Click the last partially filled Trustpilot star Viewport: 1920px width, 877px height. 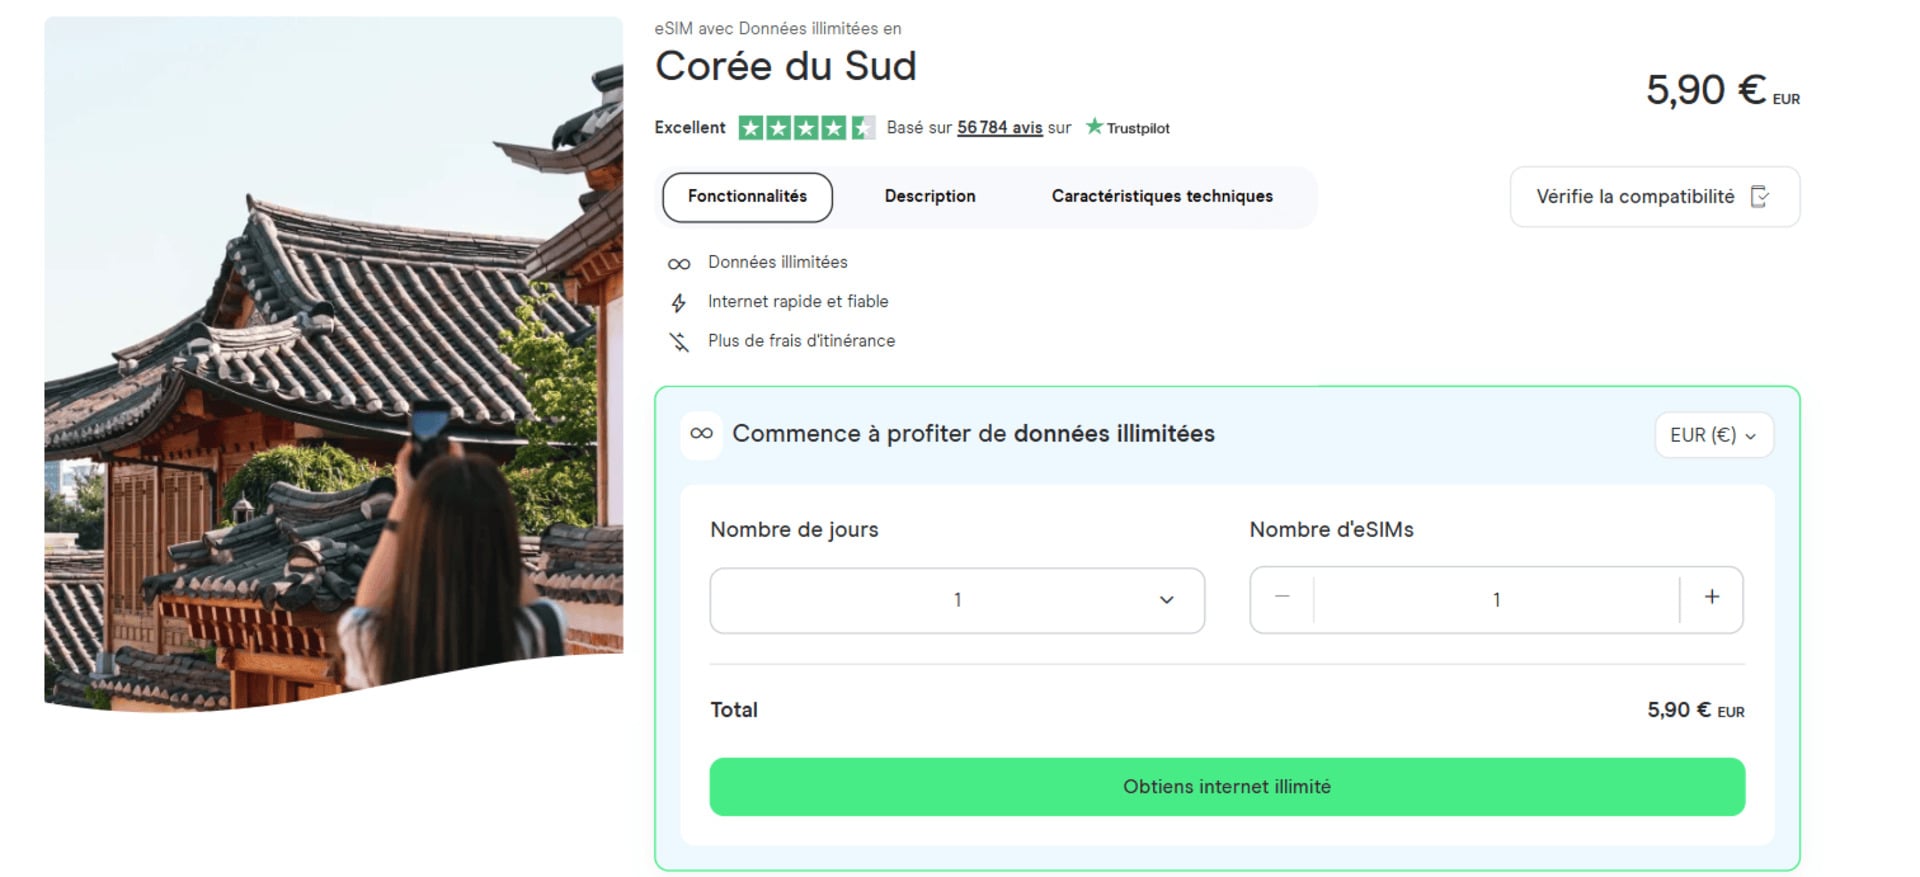coord(860,127)
